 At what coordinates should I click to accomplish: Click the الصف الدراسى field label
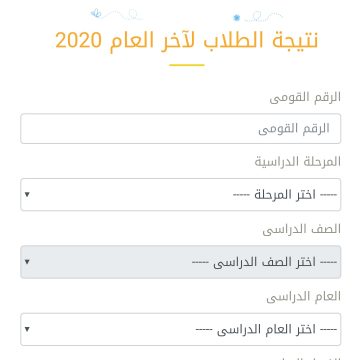coord(302,229)
